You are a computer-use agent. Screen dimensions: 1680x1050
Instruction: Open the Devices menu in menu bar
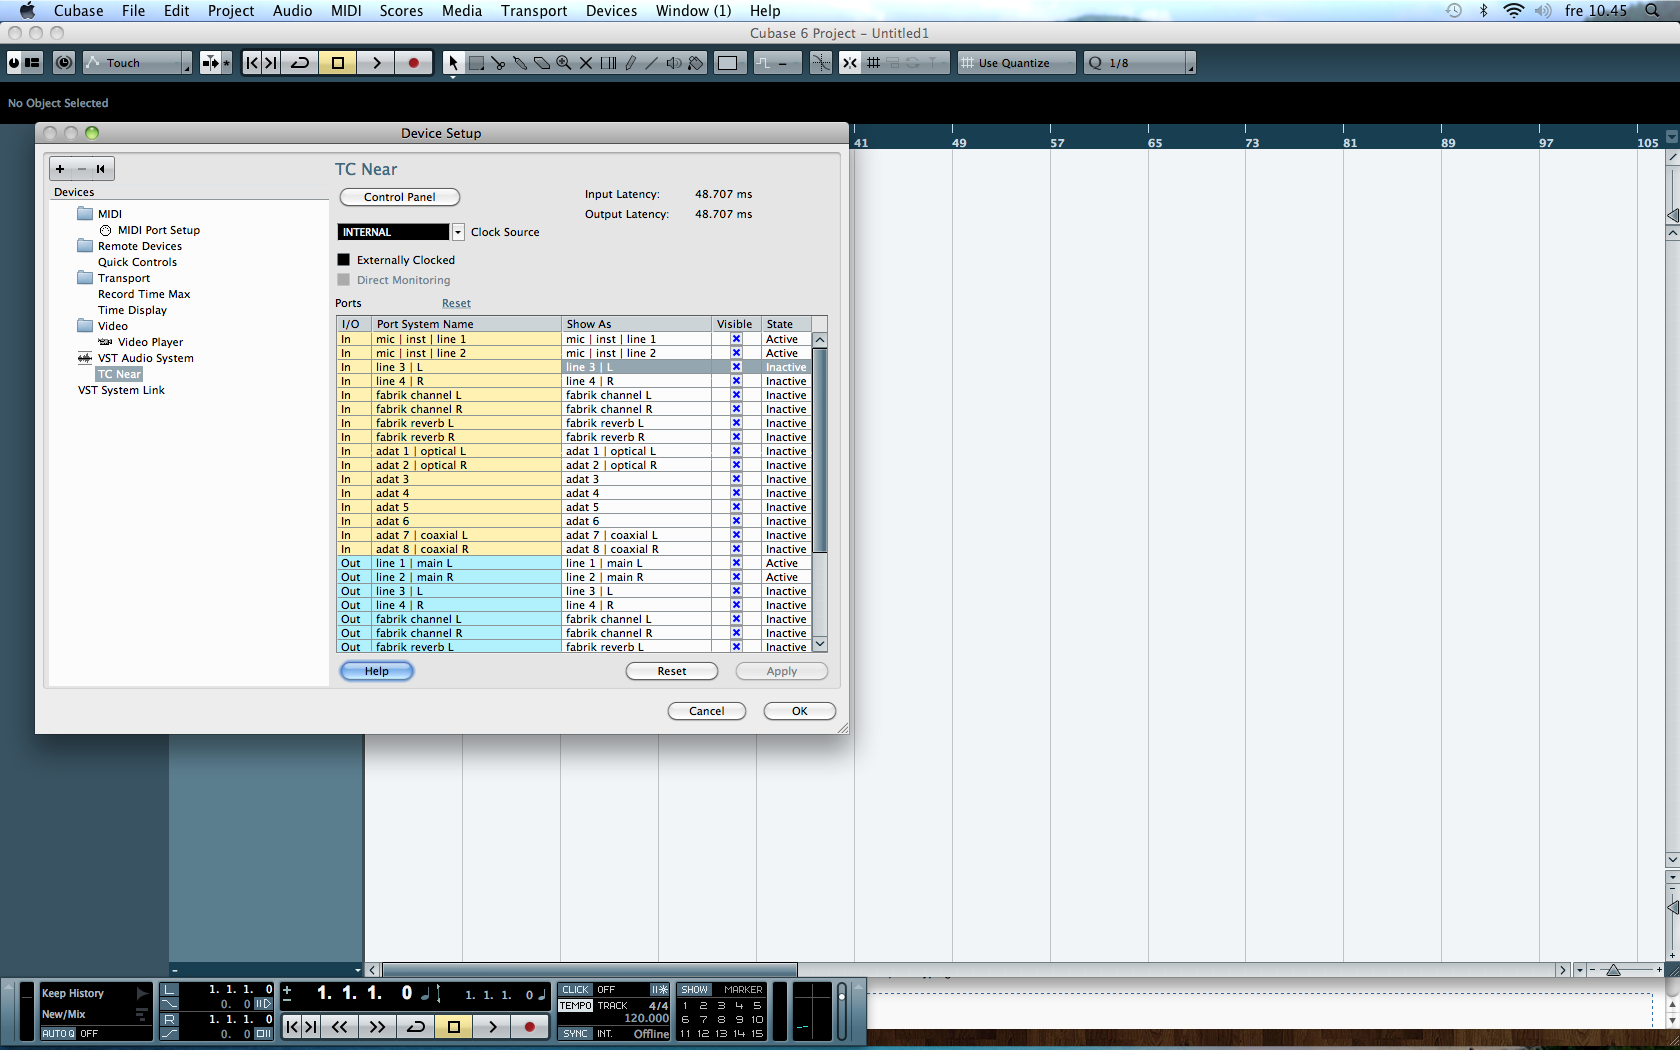611,11
